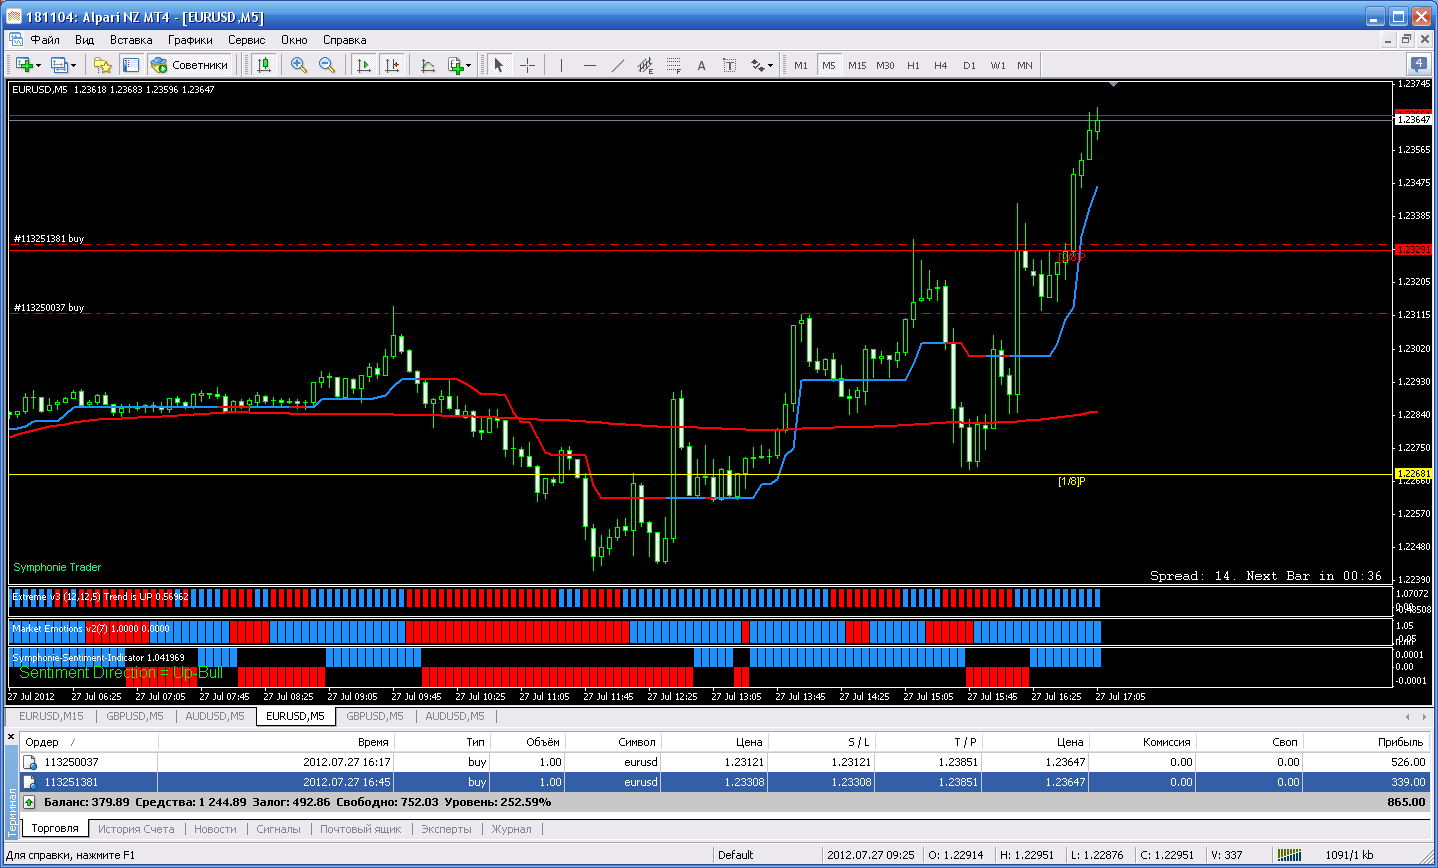Open the История Счета terminal tab
Screen dimensions: 1438x868
(136, 829)
